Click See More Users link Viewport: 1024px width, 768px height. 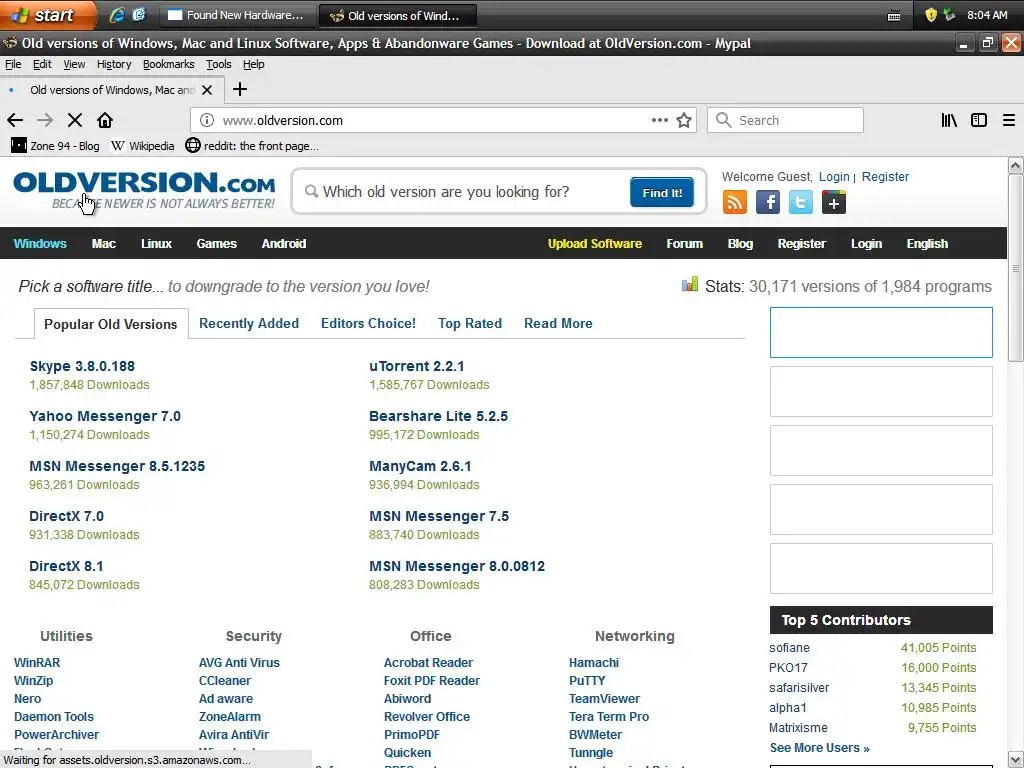820,748
